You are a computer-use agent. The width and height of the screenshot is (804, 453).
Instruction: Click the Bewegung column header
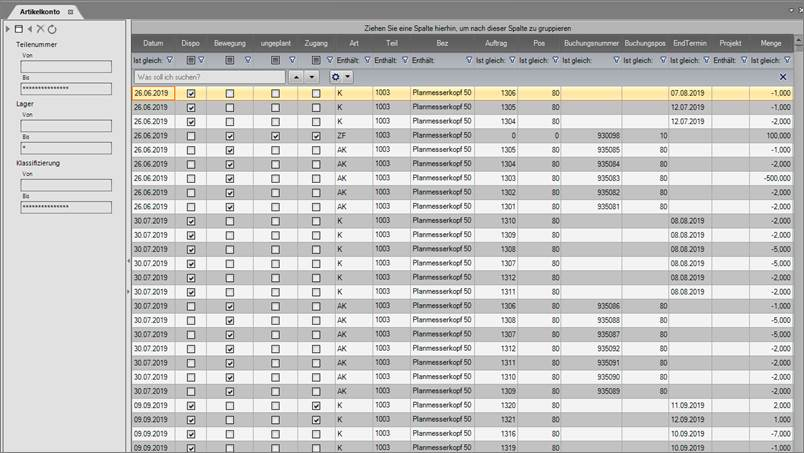pyautogui.click(x=231, y=44)
